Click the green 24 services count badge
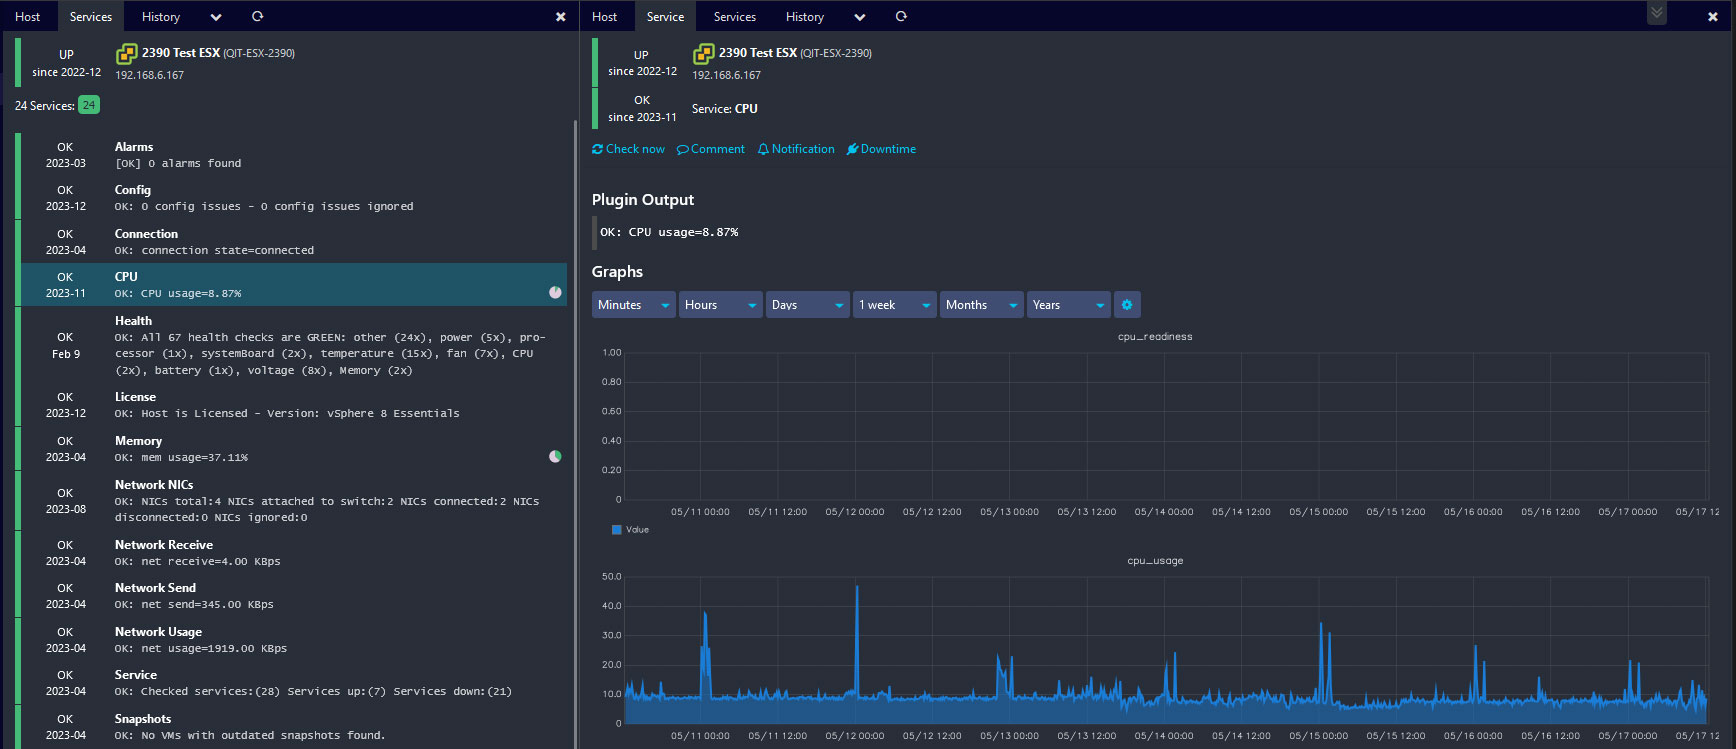The image size is (1736, 749). tap(89, 105)
